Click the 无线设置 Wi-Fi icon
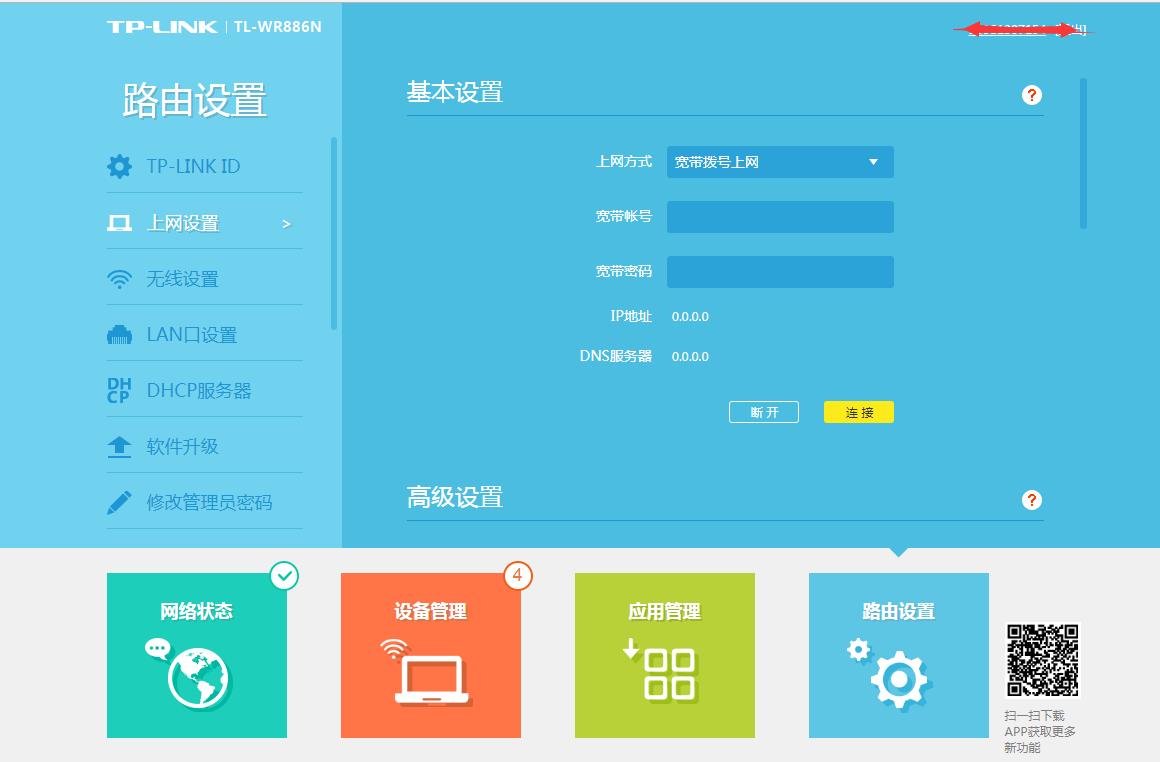The width and height of the screenshot is (1160, 762). pos(121,277)
